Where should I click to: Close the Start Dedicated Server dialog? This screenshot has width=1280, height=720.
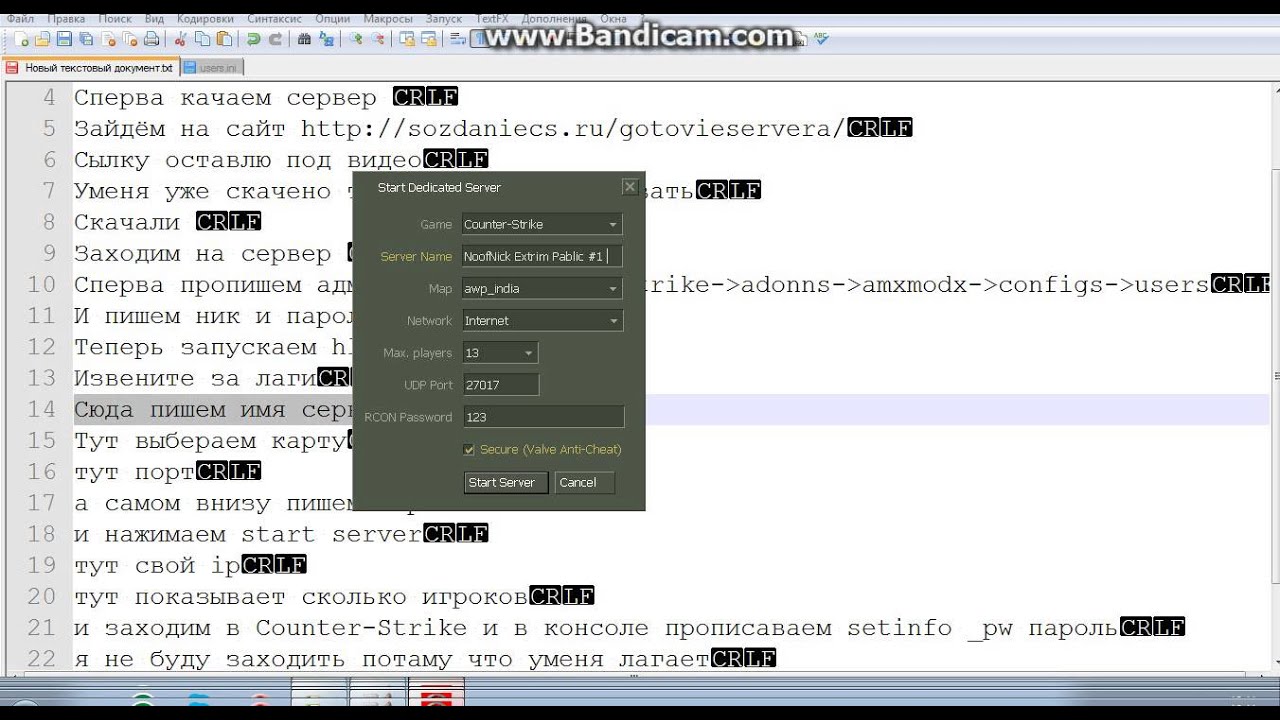coord(630,186)
